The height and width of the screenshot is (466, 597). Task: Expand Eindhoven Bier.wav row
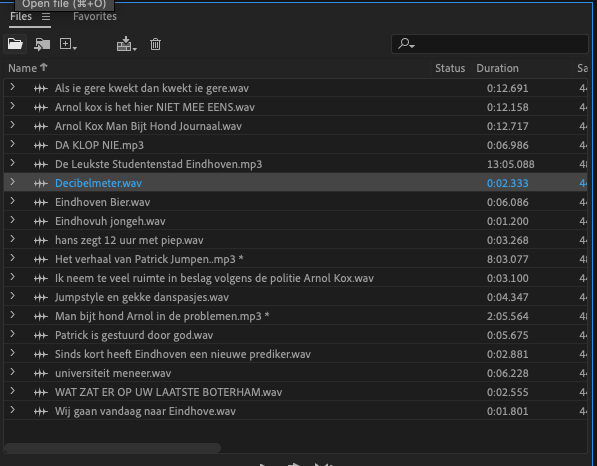tap(13, 201)
